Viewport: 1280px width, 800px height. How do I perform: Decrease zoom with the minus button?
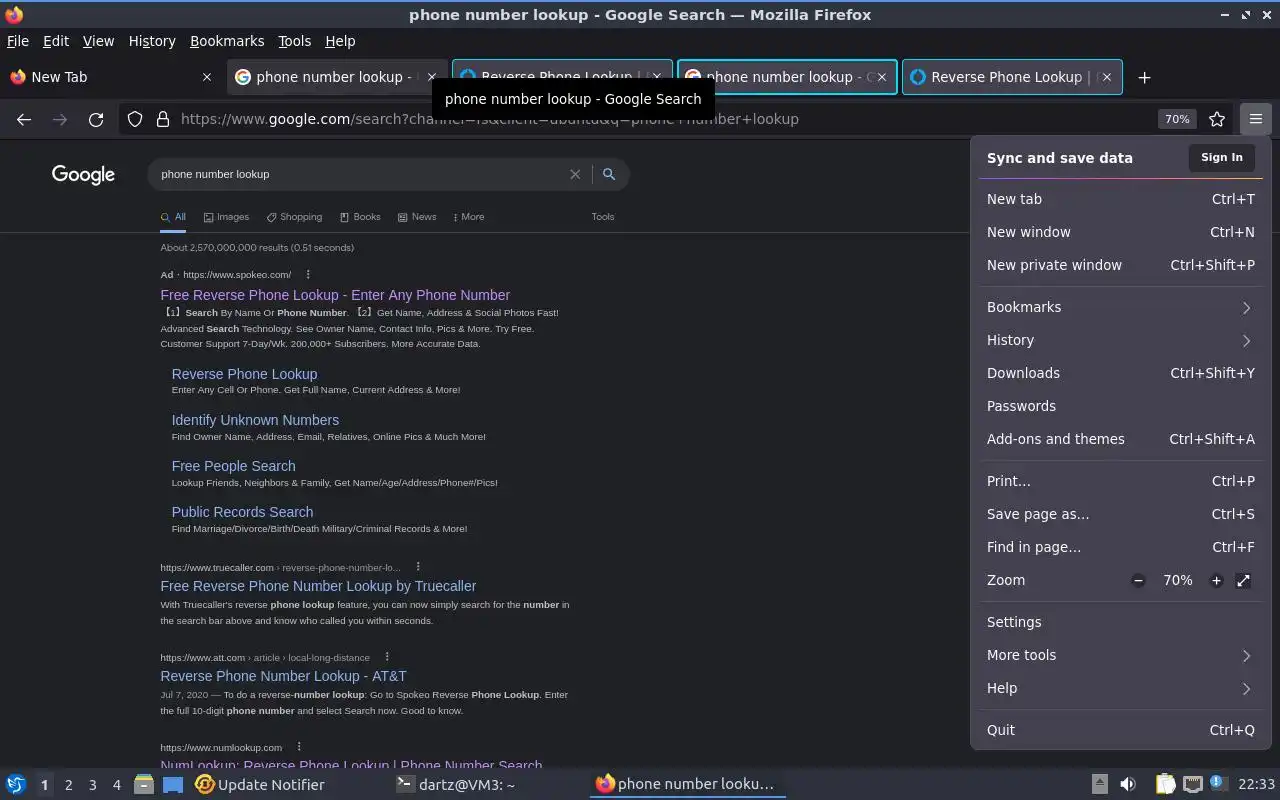pos(1138,580)
